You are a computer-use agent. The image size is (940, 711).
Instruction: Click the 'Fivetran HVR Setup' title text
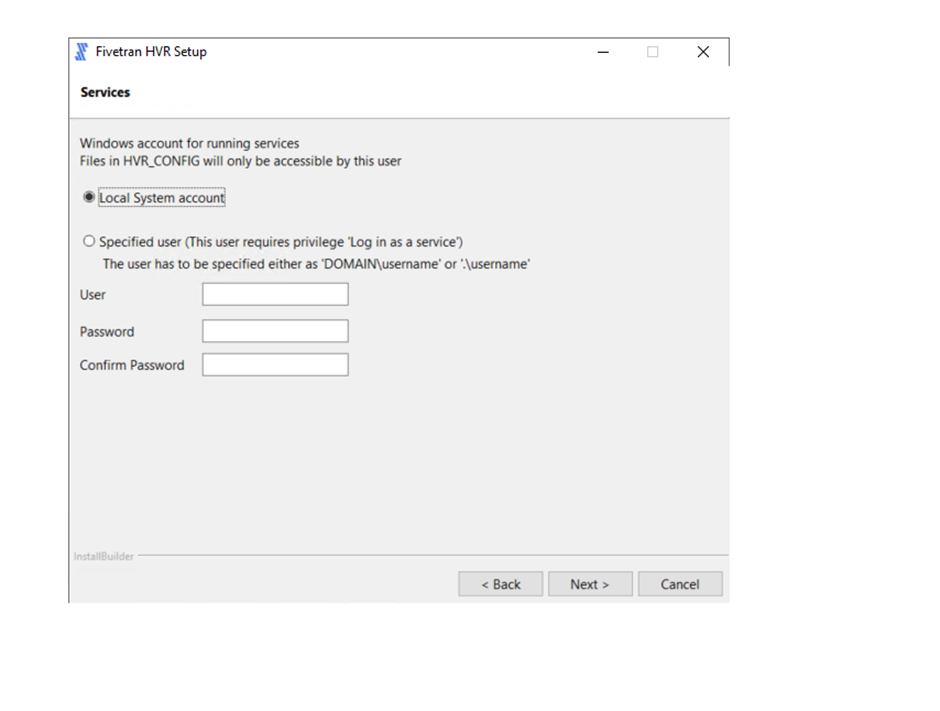click(x=151, y=52)
